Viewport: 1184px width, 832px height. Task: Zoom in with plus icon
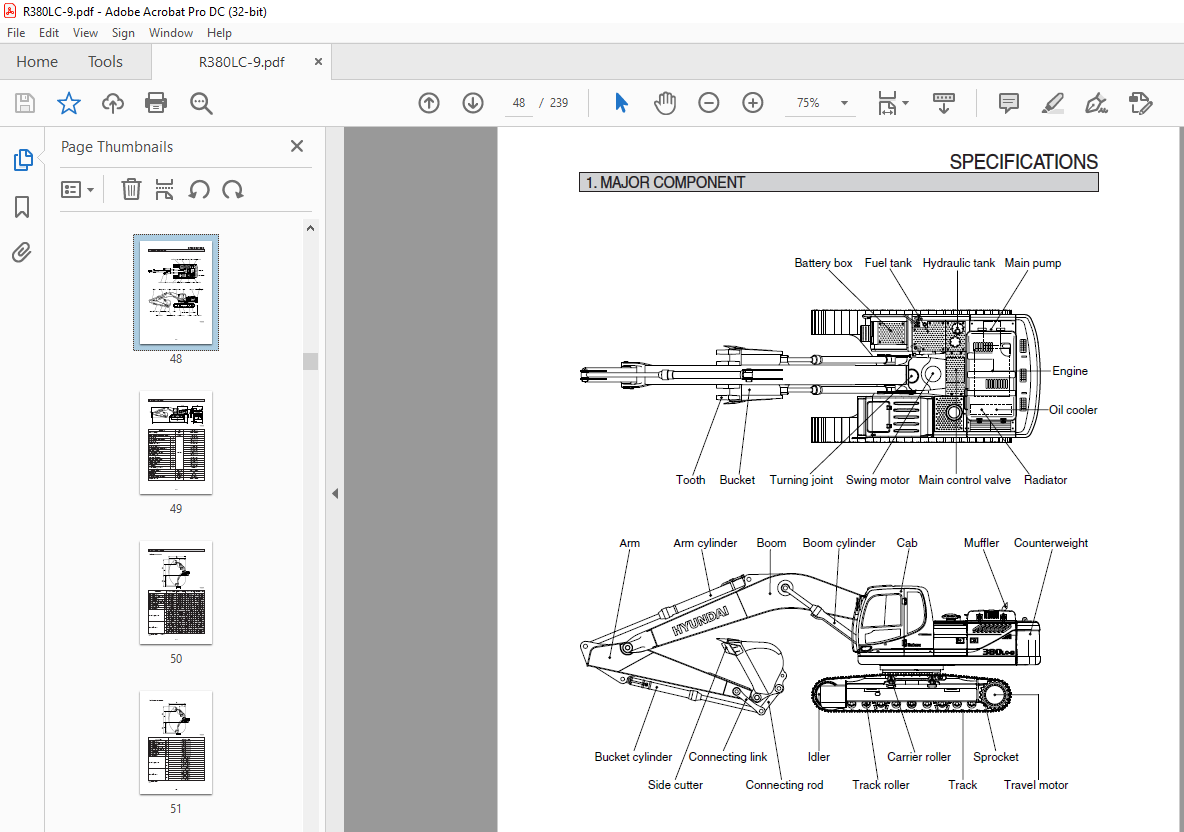coord(753,103)
